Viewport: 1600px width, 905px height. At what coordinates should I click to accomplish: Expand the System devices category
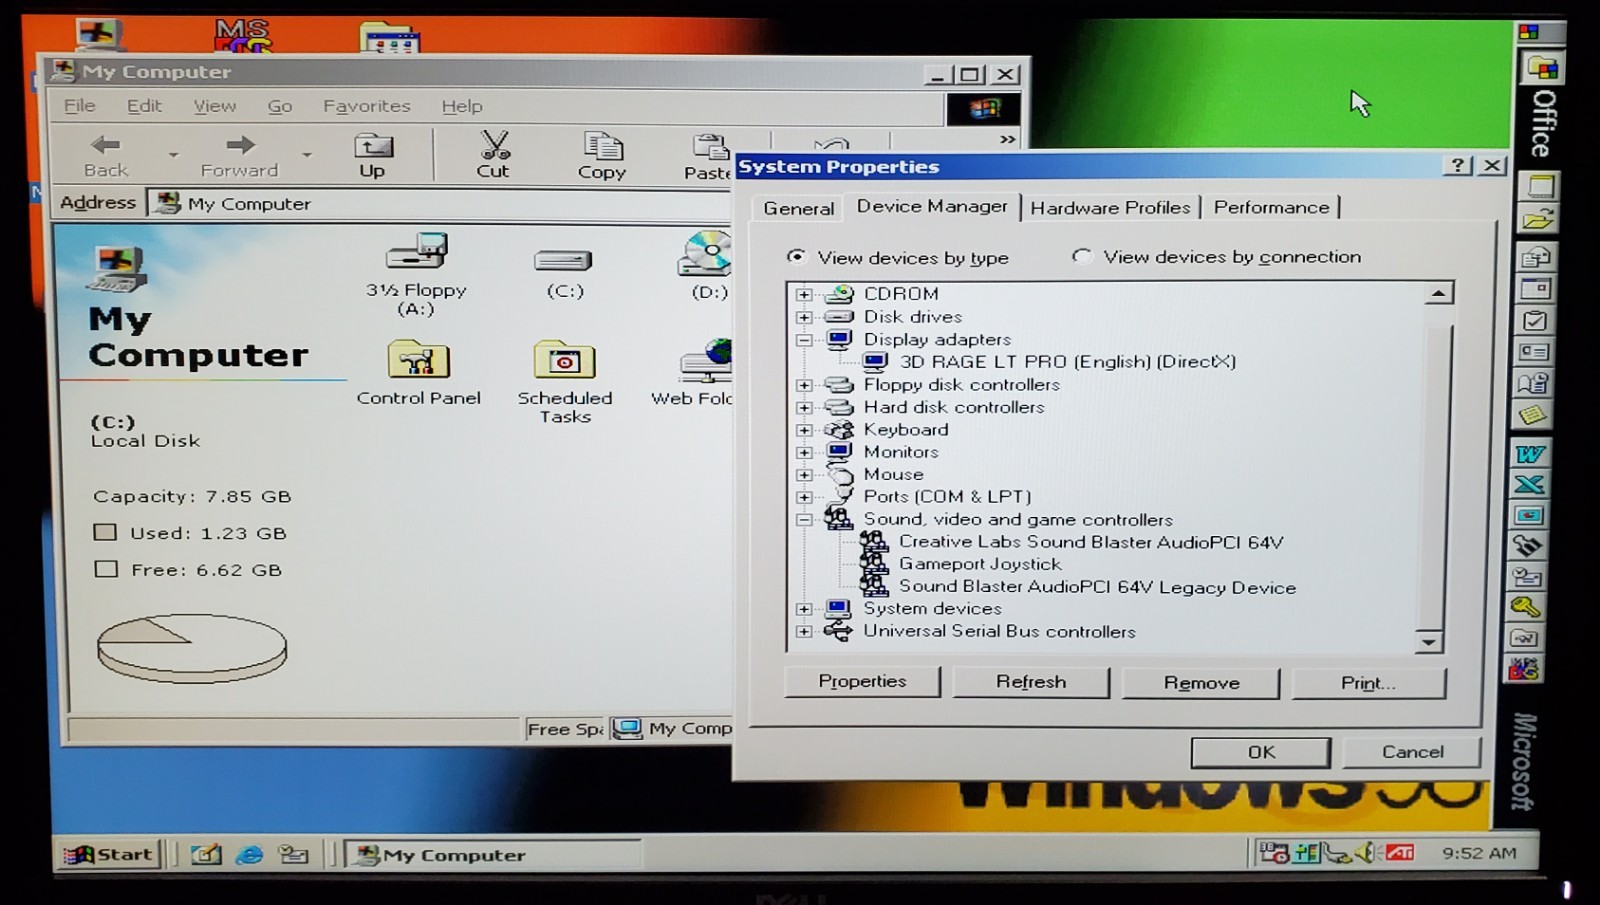click(x=804, y=609)
